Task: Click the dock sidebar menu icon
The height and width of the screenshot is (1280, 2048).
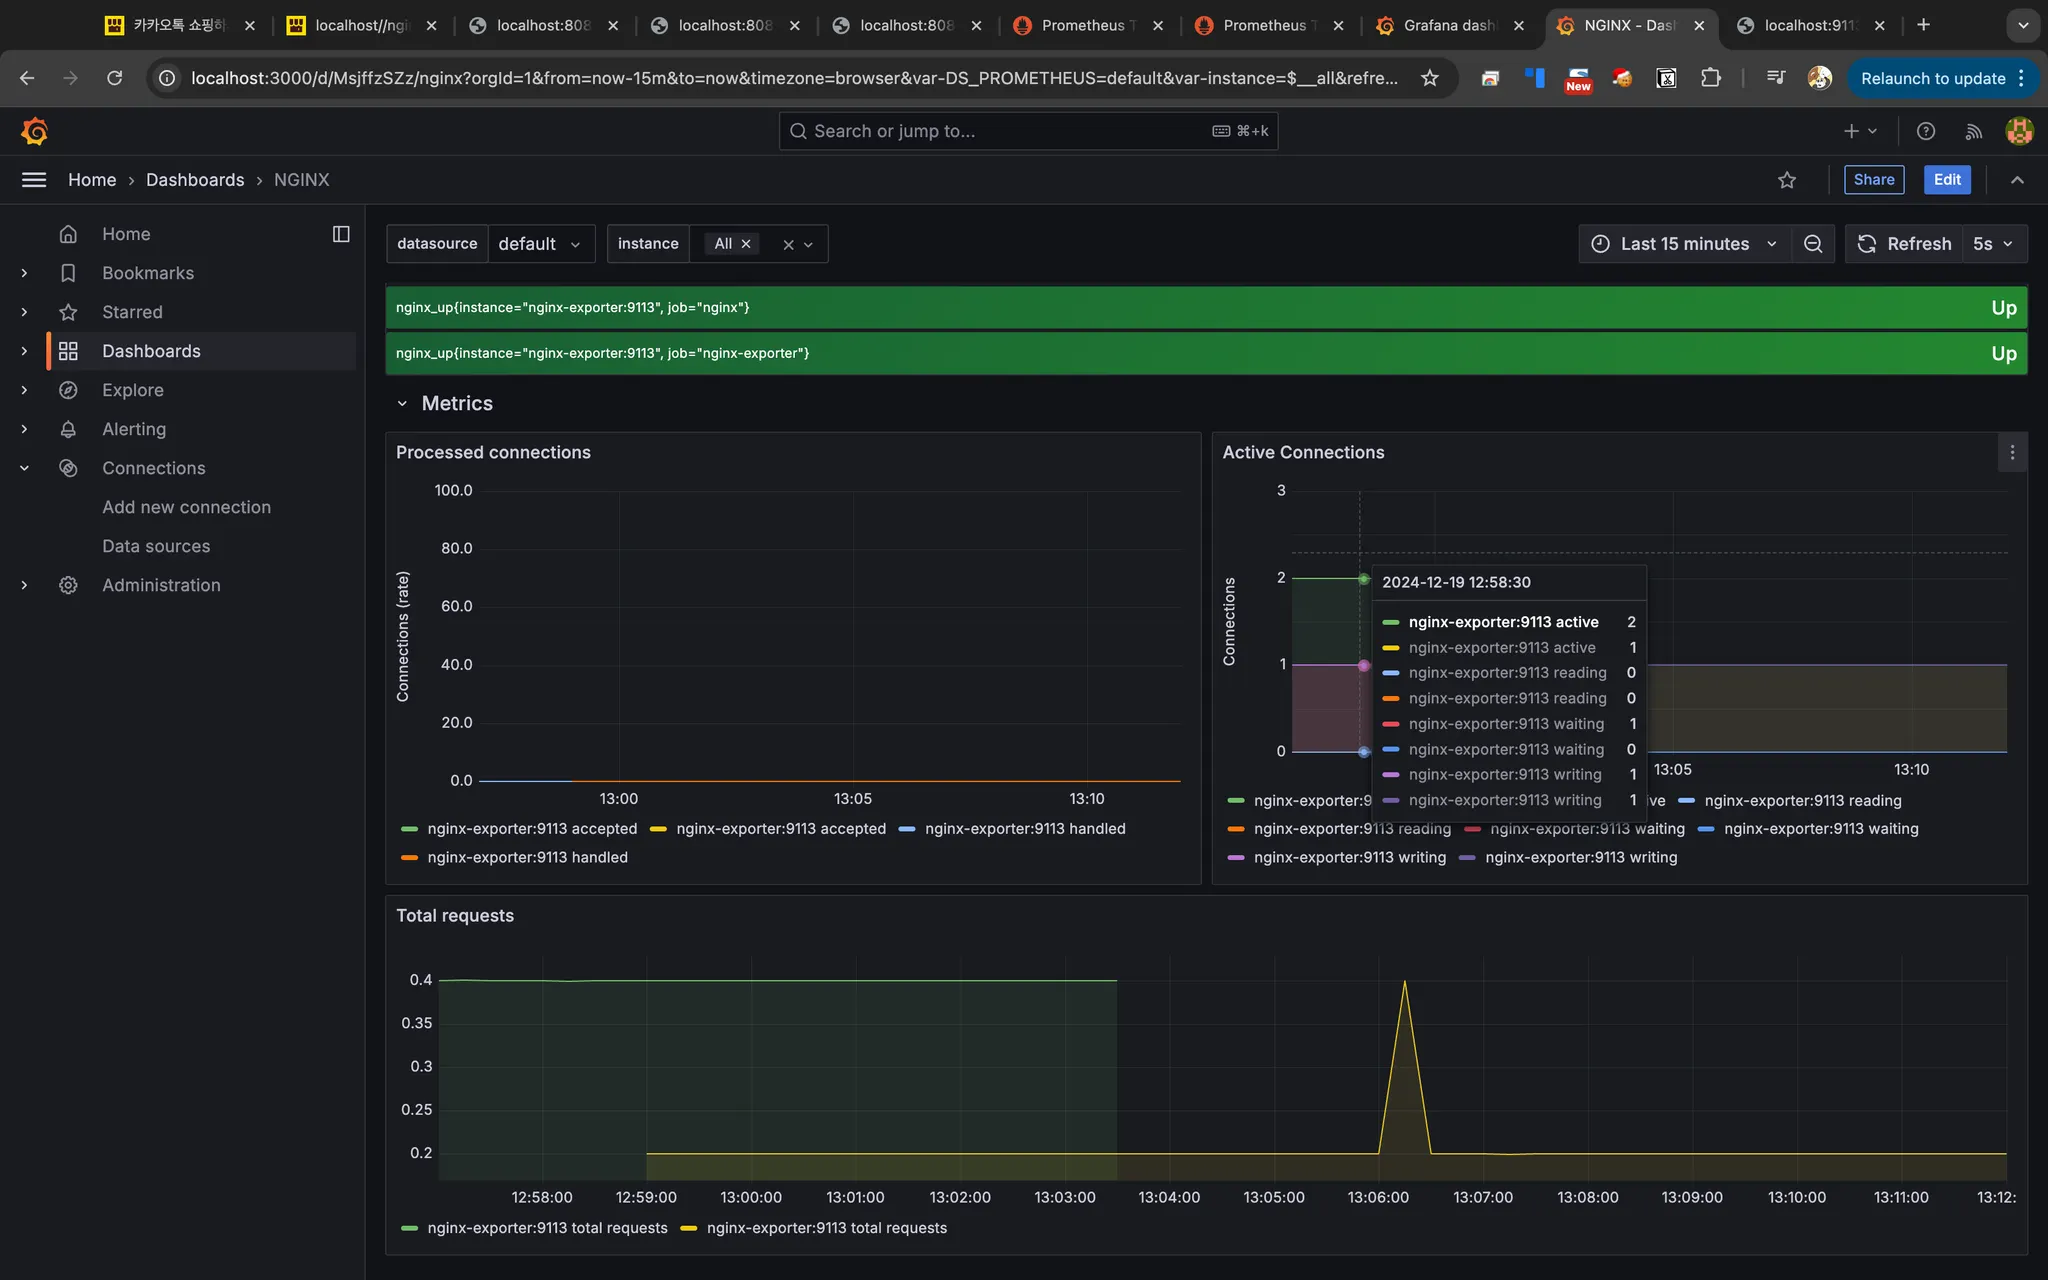Action: (341, 234)
